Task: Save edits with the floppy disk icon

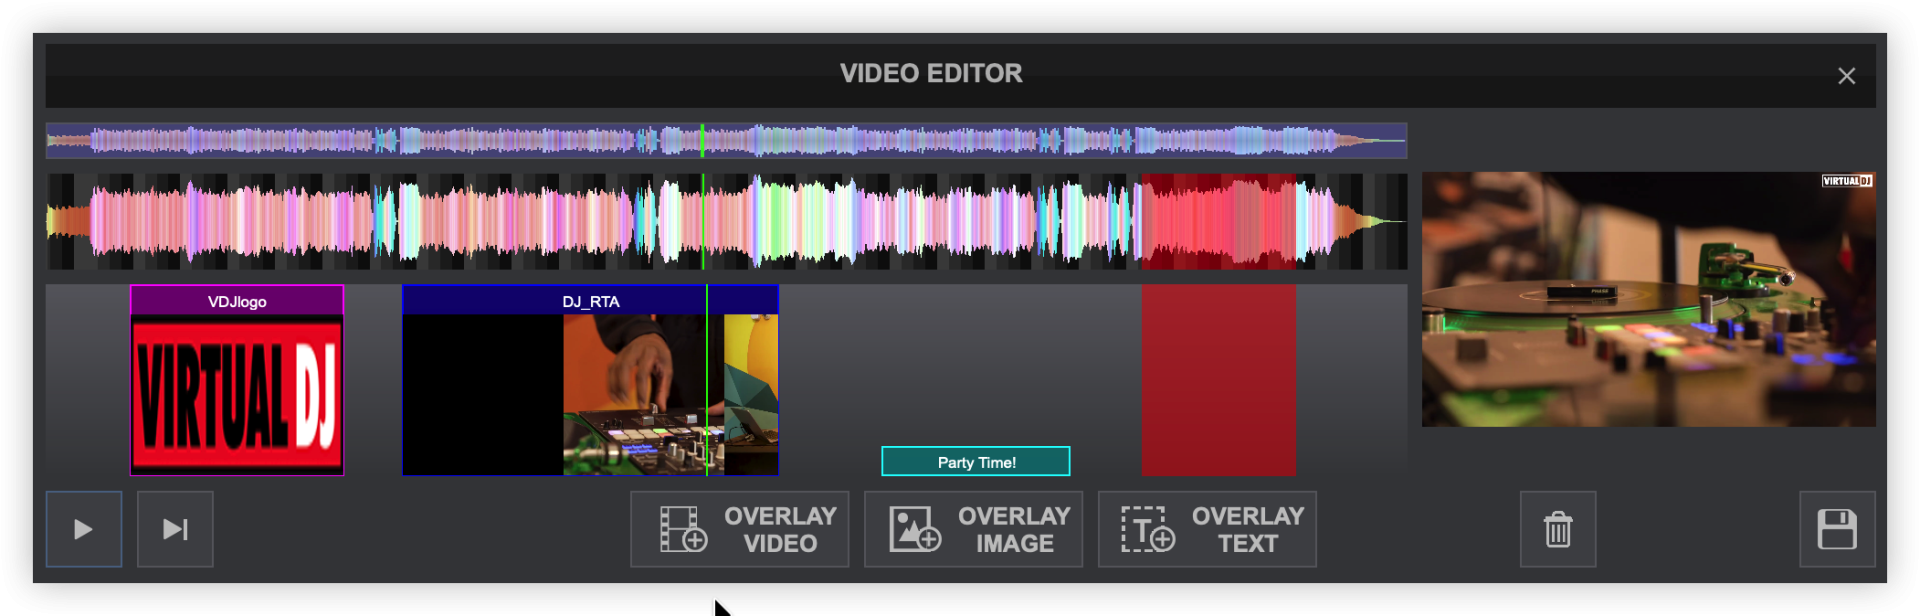Action: click(1836, 529)
